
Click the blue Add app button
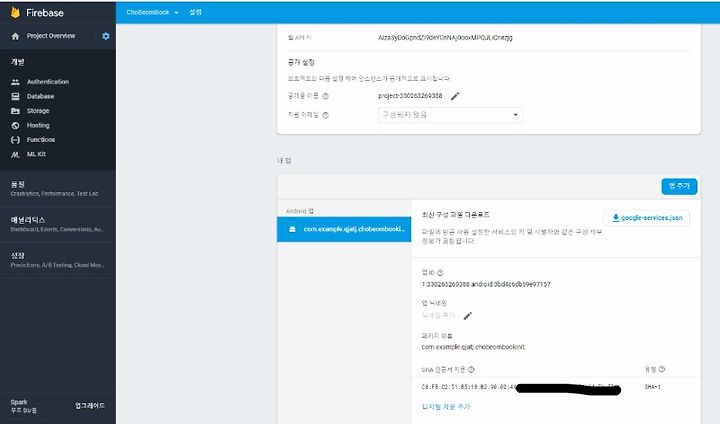(x=679, y=186)
